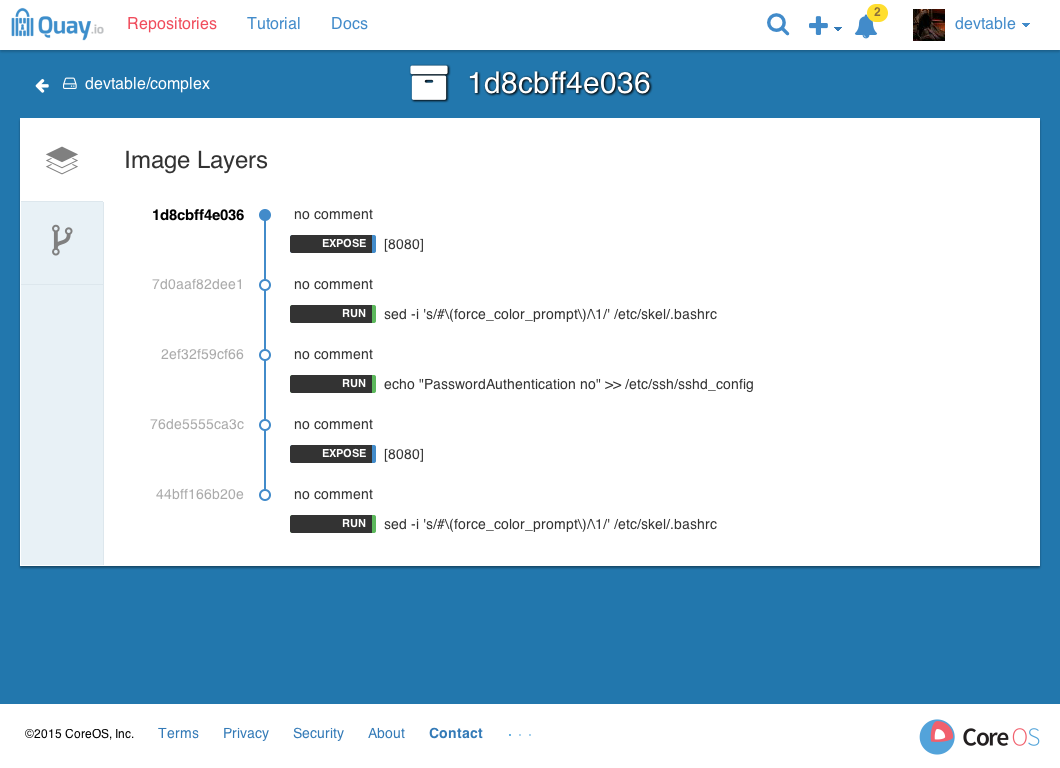Screen dimensions: 1060x768
Task: Select layer 7d0aaf82dee1
Action: (197, 285)
